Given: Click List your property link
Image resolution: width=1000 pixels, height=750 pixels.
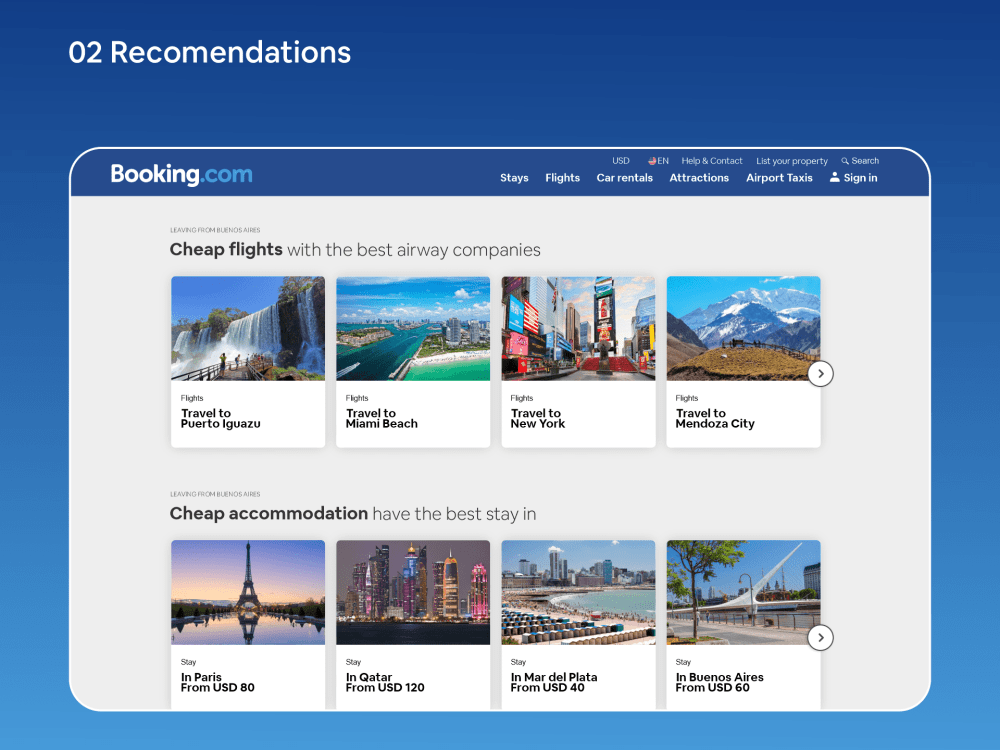Looking at the screenshot, I should pyautogui.click(x=792, y=161).
